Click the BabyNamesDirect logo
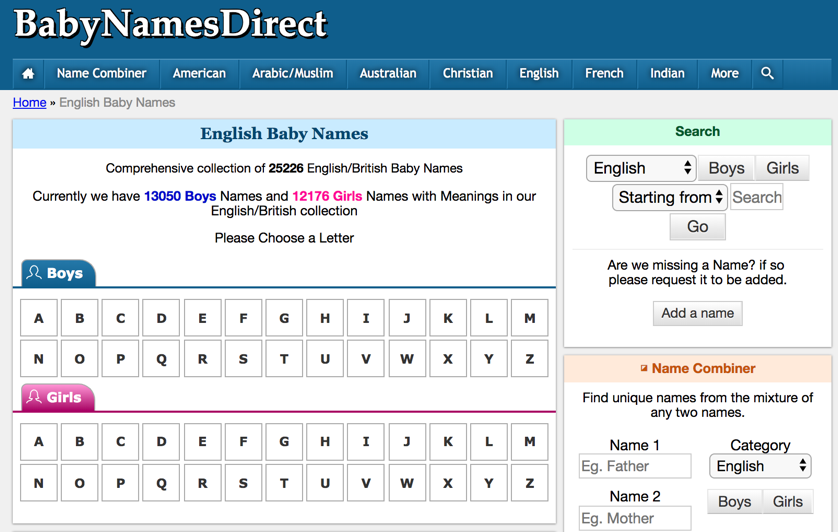 tap(170, 25)
